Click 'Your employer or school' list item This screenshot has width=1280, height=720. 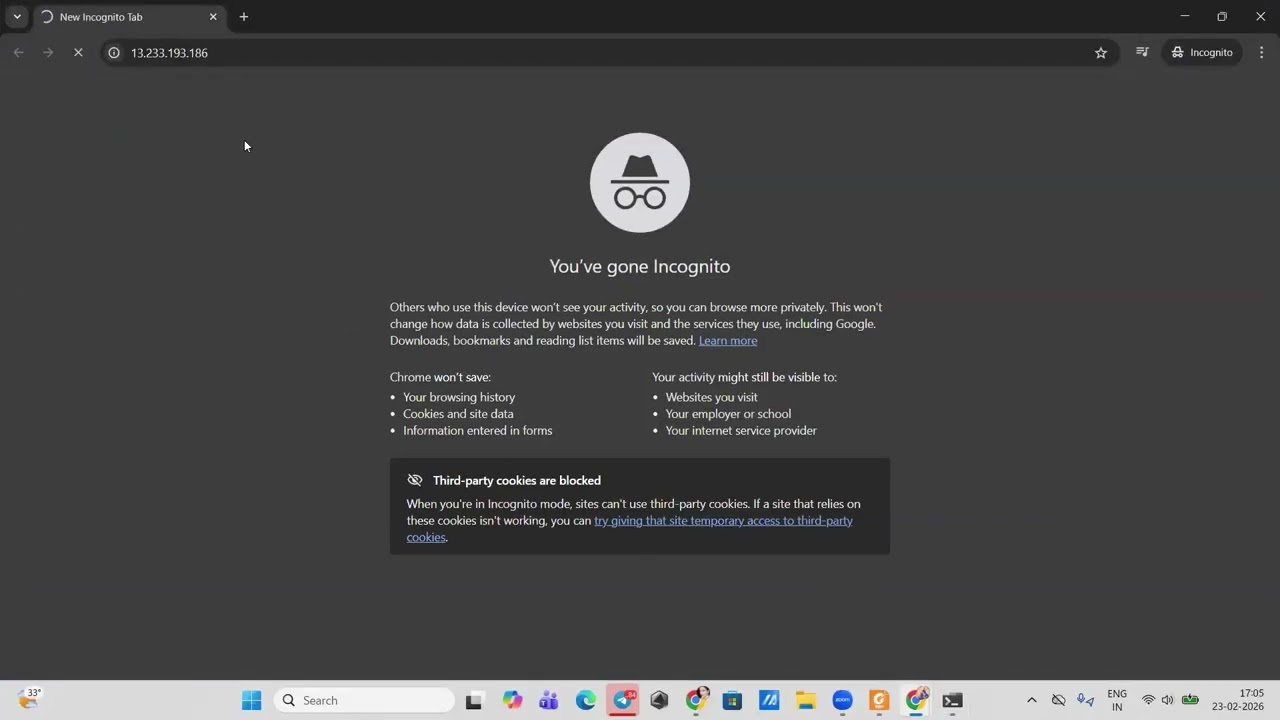pyautogui.click(x=728, y=414)
